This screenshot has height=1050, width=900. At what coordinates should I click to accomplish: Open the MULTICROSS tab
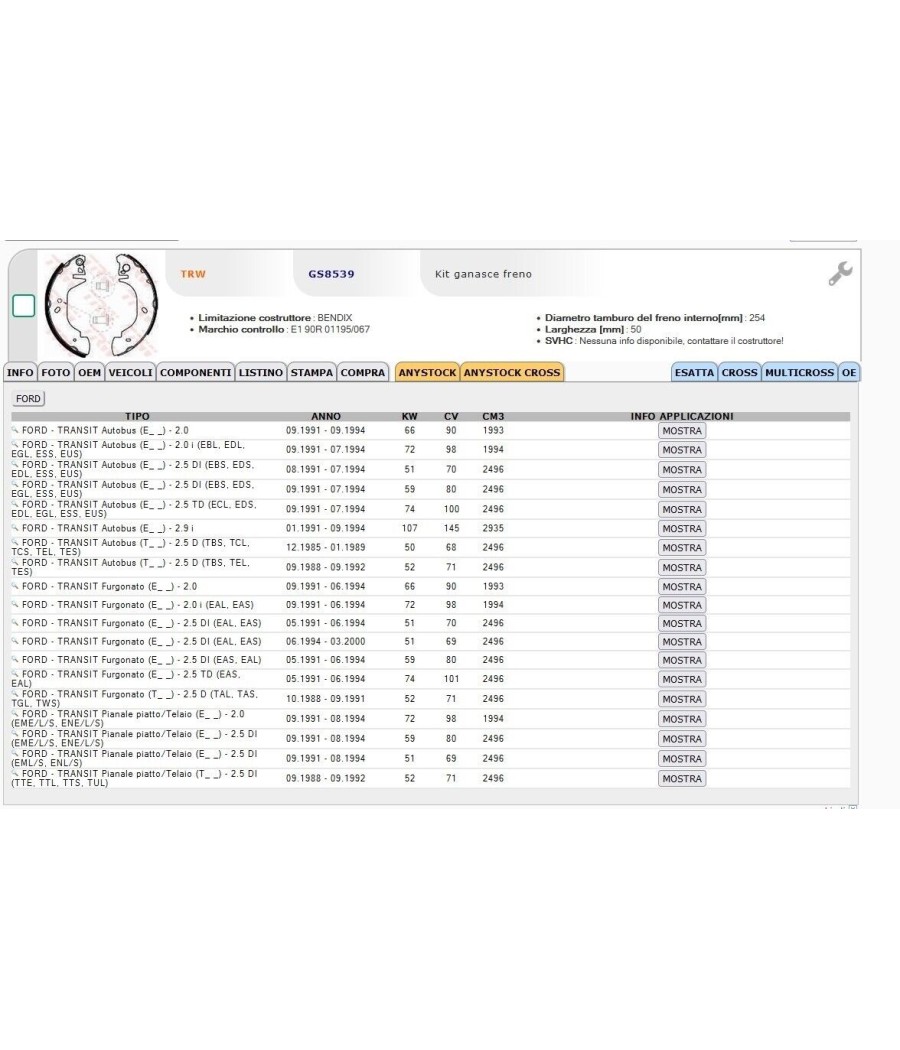point(800,372)
